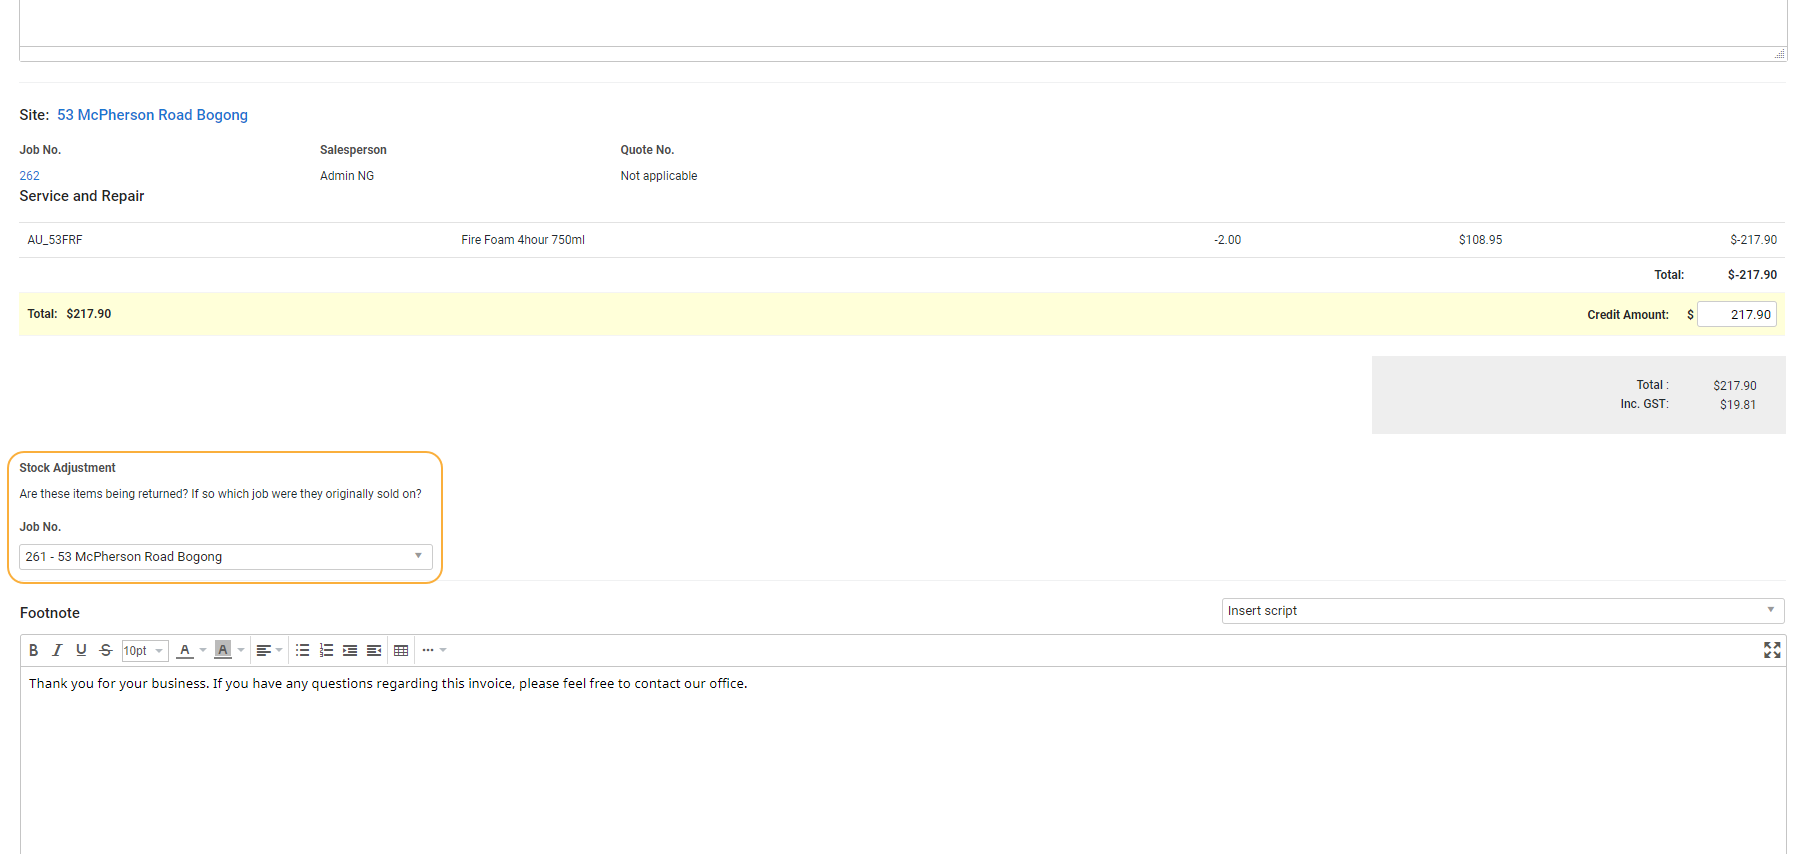Apply background highlight color icon
Viewport: 1802px width, 854px height.
223,650
